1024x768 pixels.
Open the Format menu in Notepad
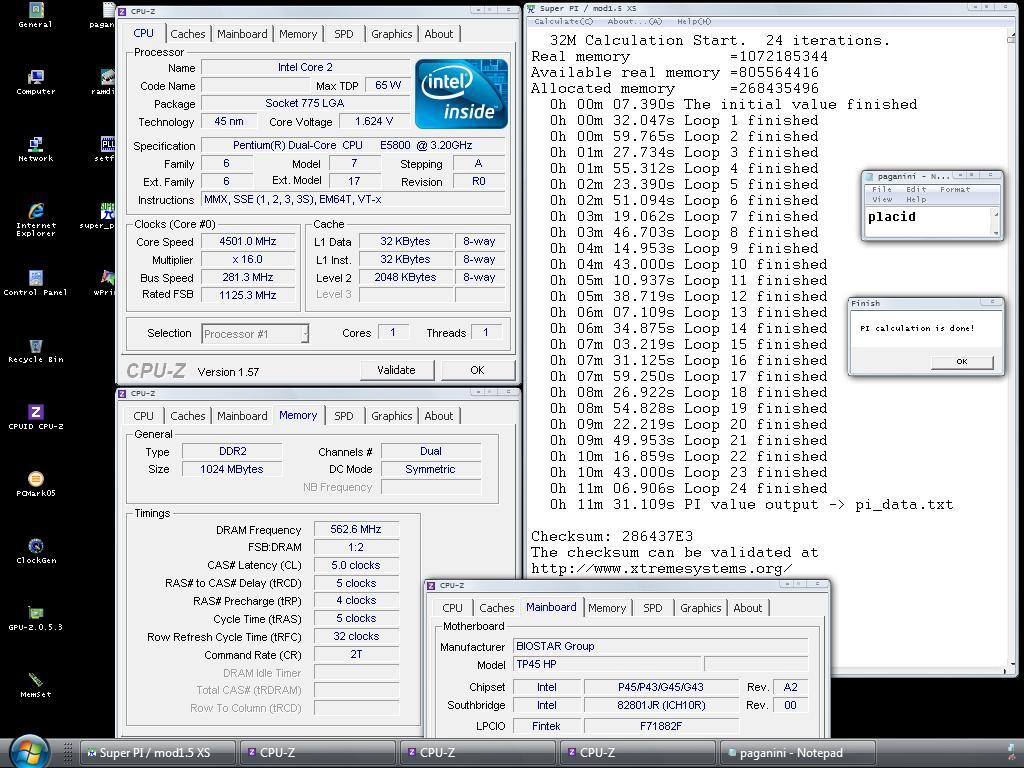[x=955, y=189]
